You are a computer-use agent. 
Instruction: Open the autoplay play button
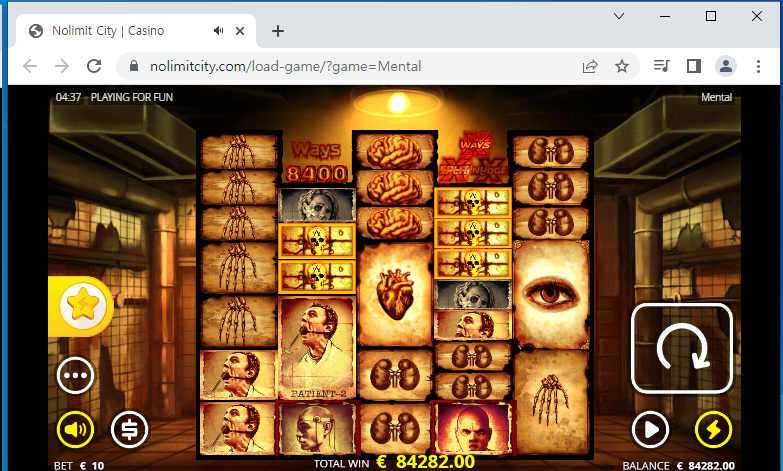click(x=650, y=430)
